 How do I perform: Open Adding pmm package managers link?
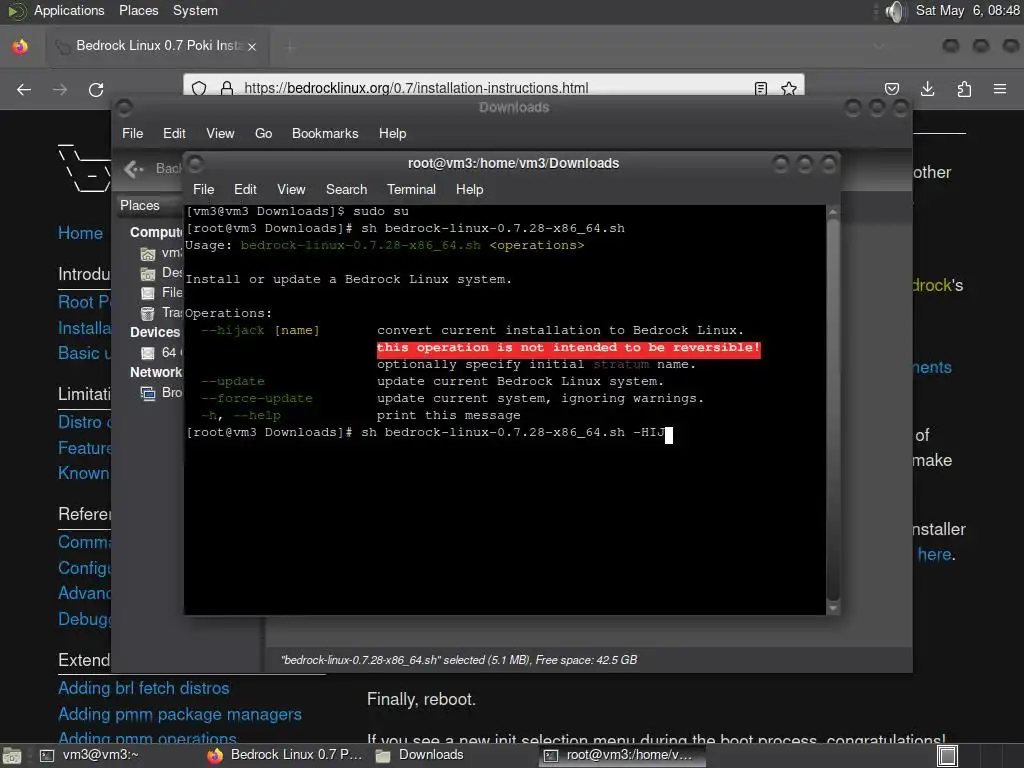tap(180, 714)
